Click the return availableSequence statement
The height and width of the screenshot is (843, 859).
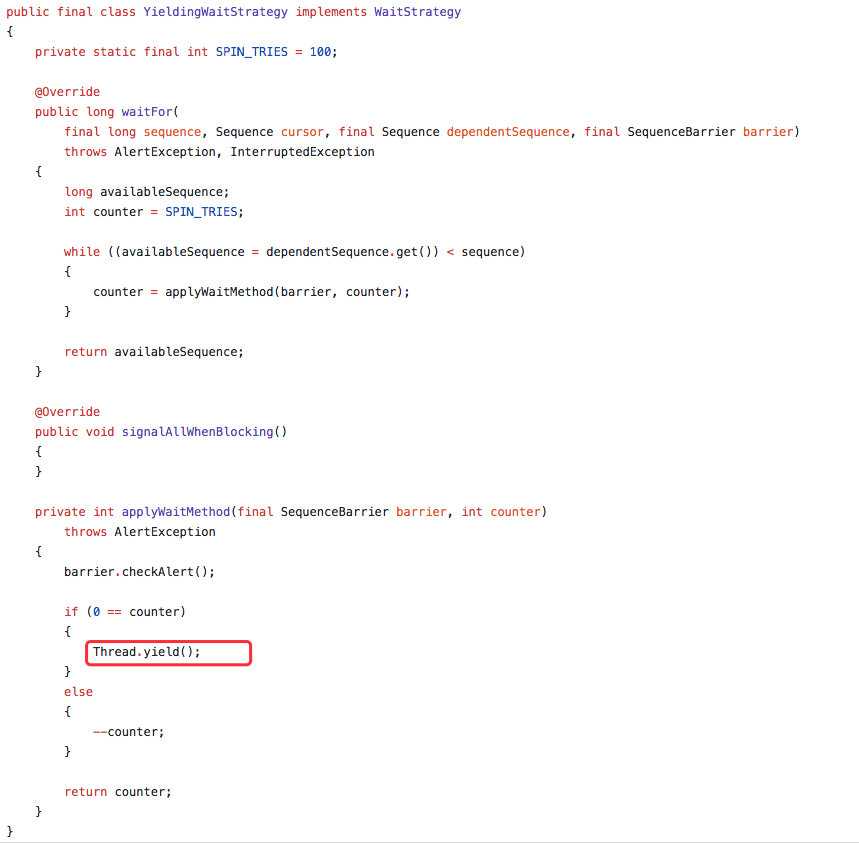pos(154,352)
